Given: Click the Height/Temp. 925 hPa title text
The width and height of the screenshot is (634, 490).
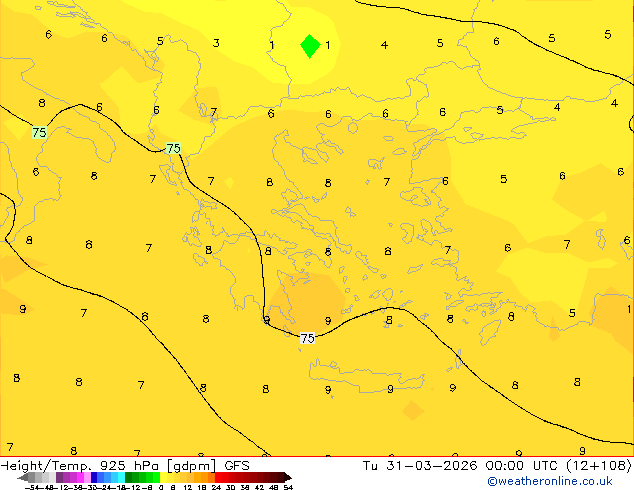Looking at the screenshot, I should [79, 466].
